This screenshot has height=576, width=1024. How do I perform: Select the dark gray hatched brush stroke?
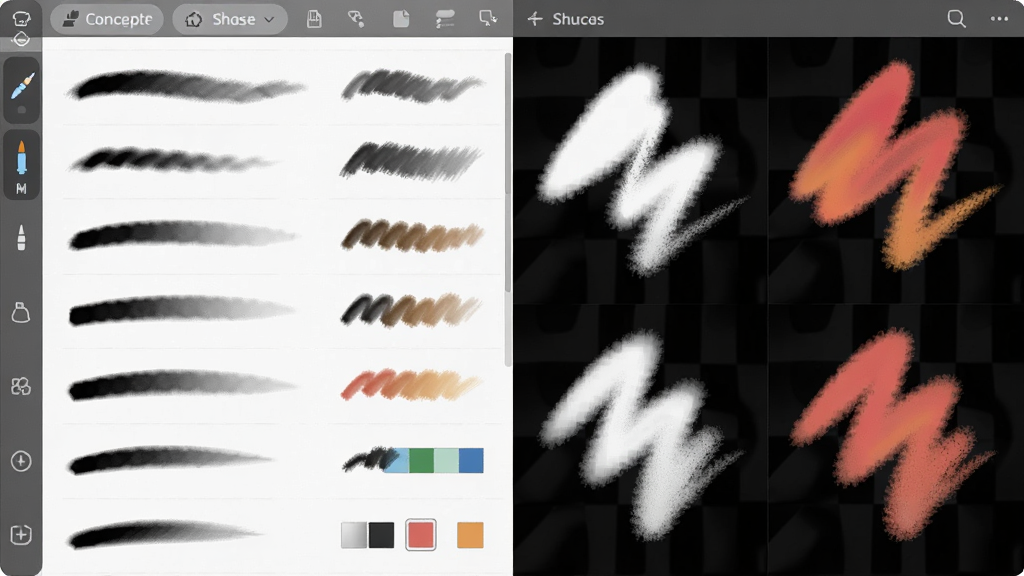pos(411,161)
